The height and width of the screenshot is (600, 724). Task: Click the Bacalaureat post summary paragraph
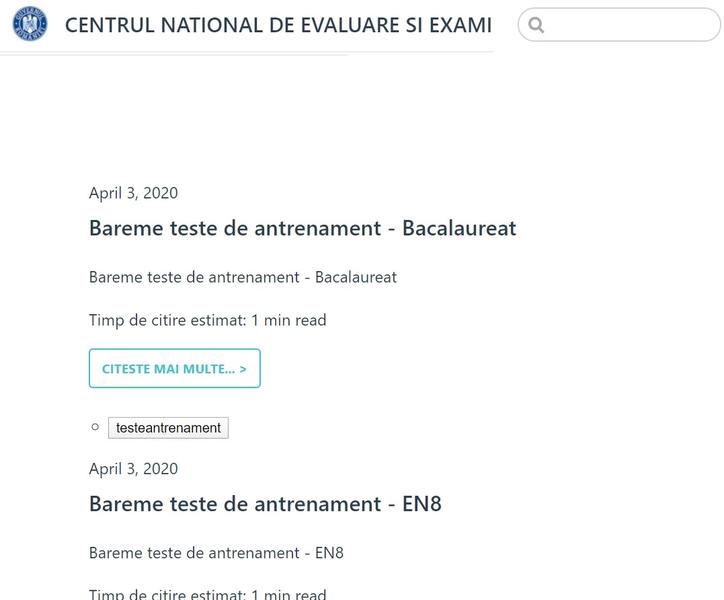(x=242, y=277)
